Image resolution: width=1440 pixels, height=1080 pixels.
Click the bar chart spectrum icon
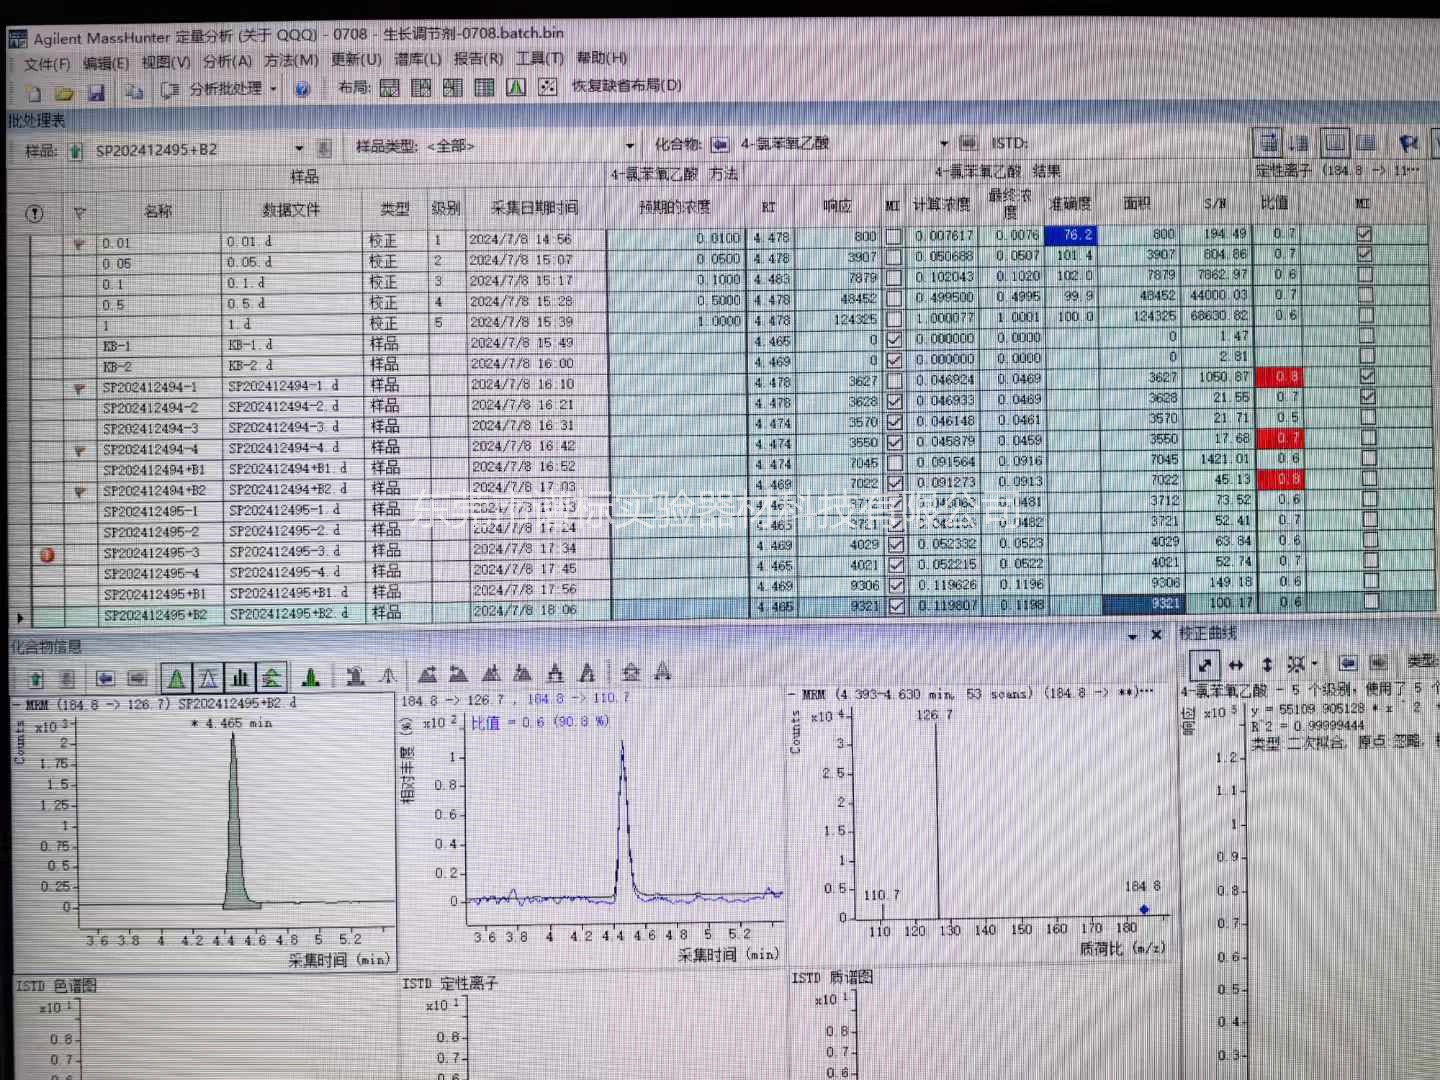click(240, 678)
